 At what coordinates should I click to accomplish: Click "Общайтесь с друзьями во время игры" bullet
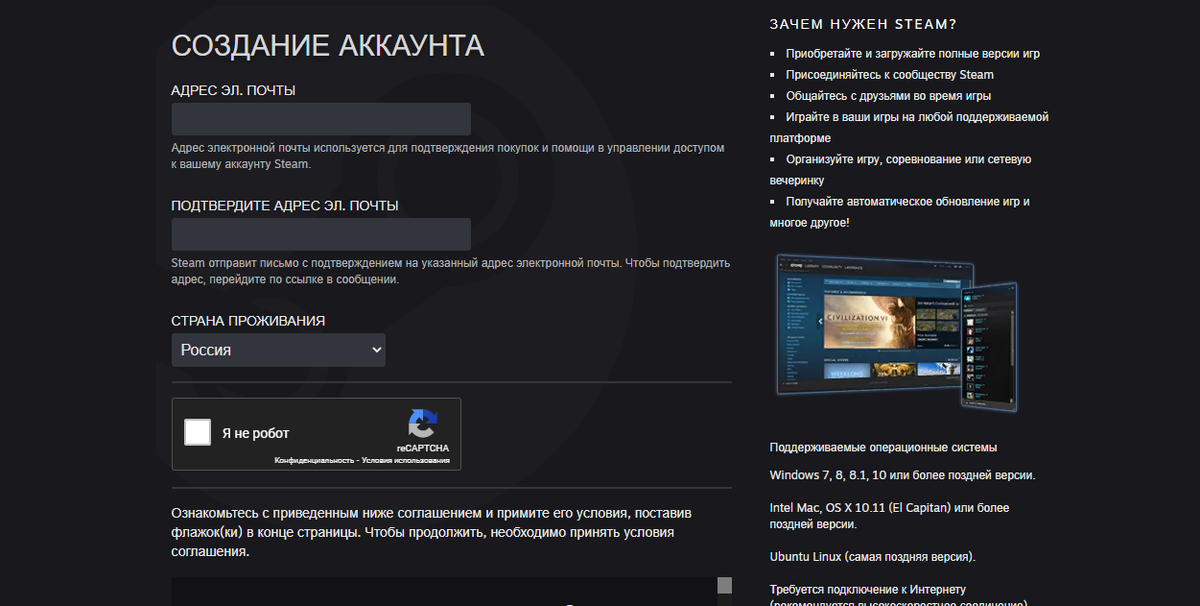coord(889,96)
